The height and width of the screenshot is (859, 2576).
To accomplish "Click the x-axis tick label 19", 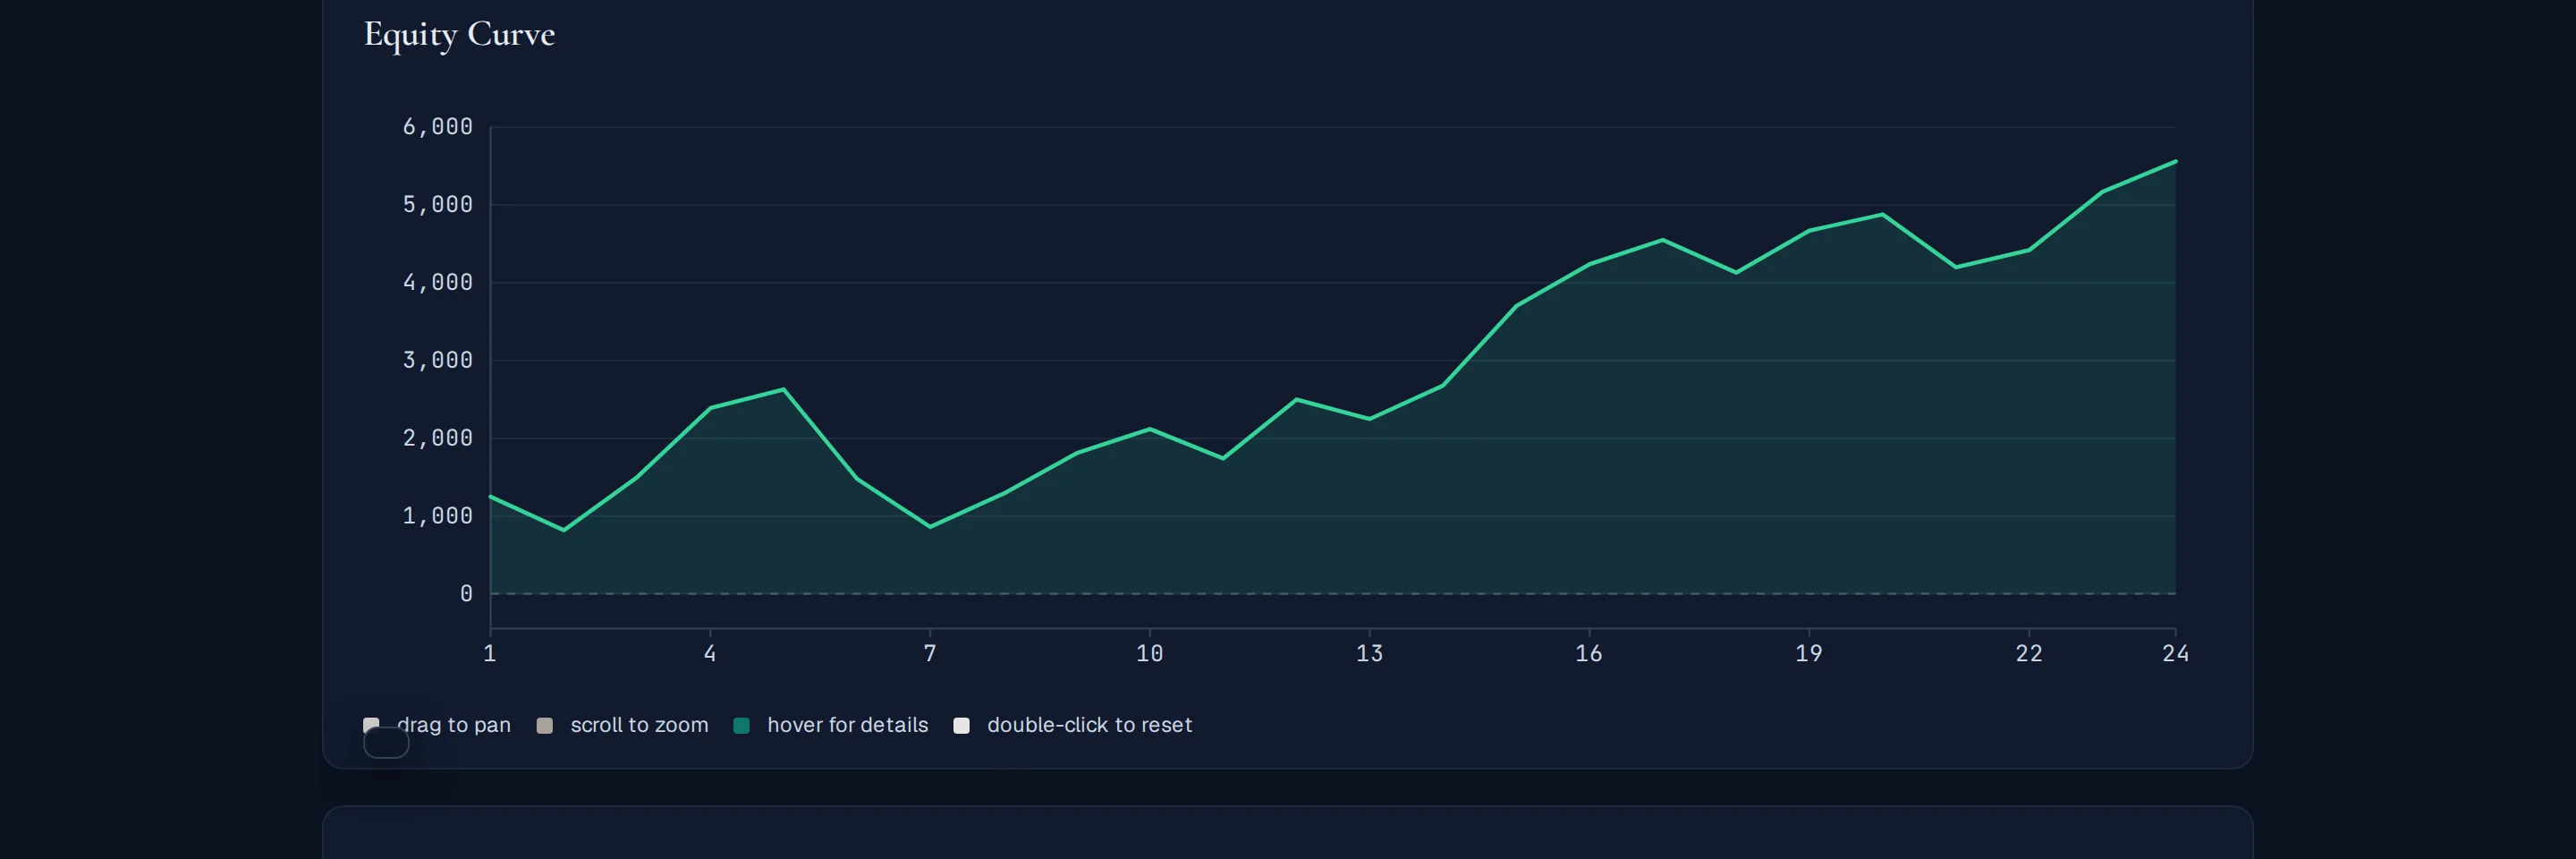I will [x=1809, y=654].
